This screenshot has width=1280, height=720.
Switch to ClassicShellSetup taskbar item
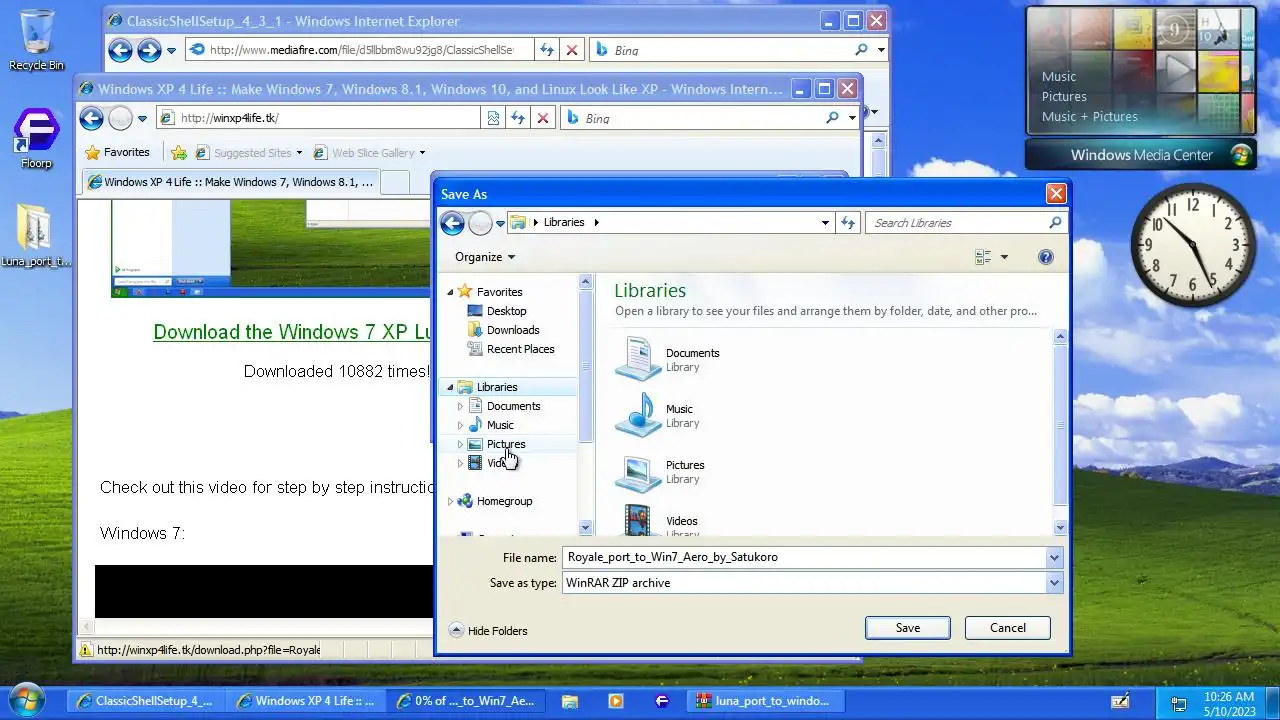click(x=145, y=701)
